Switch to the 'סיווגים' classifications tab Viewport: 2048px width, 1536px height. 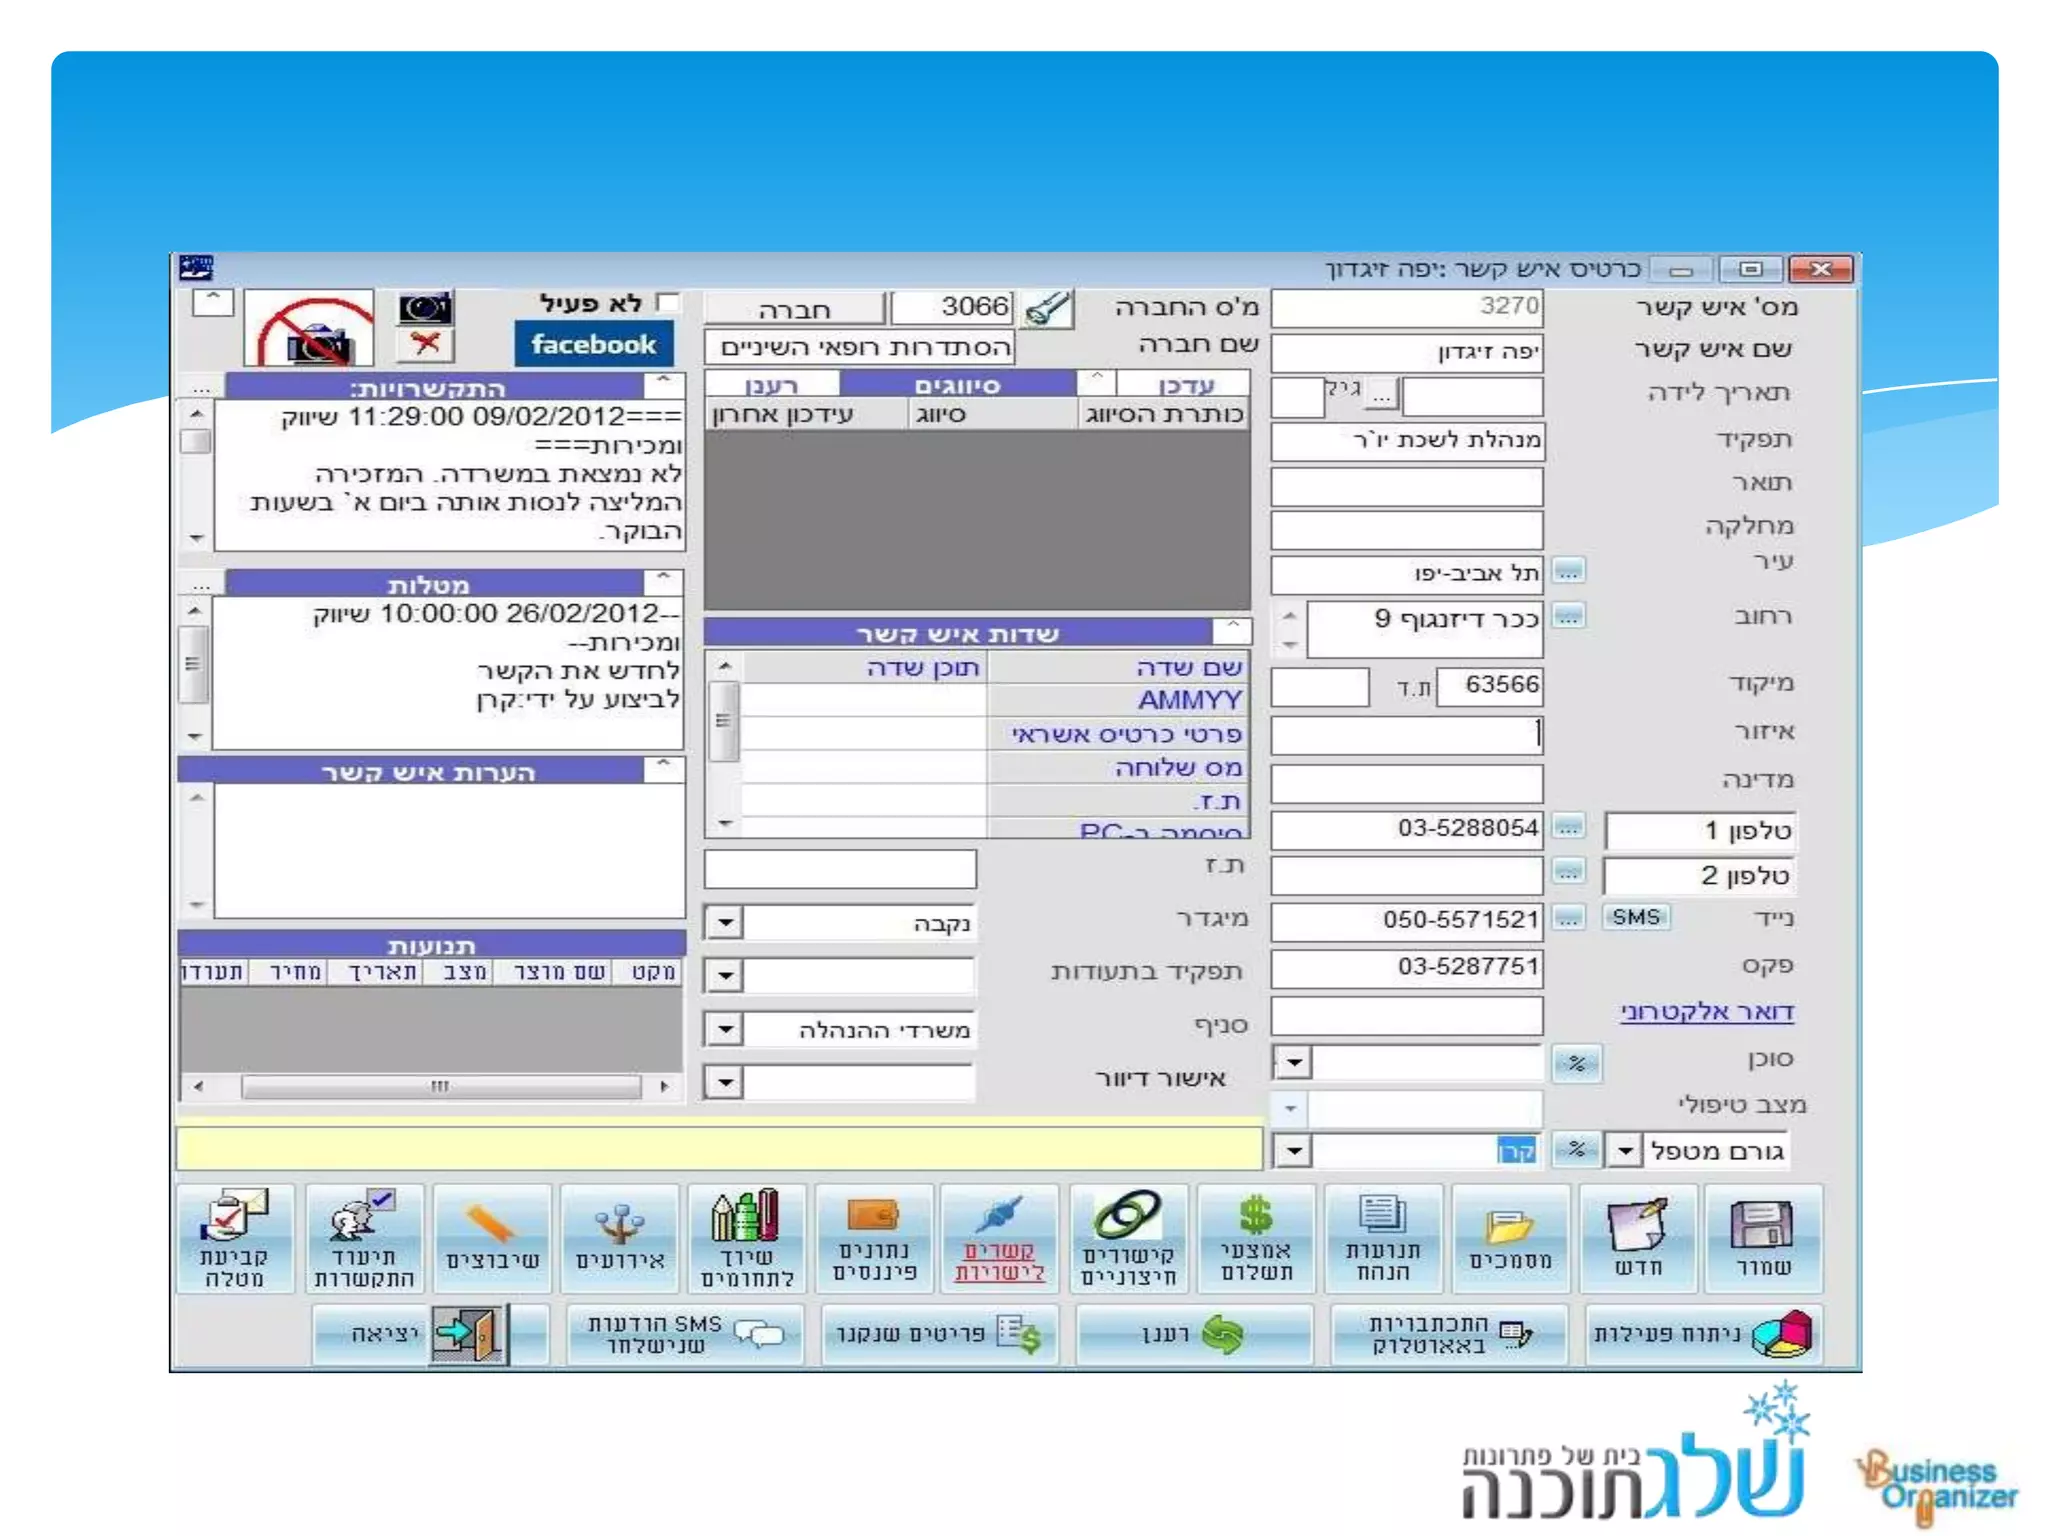[957, 385]
